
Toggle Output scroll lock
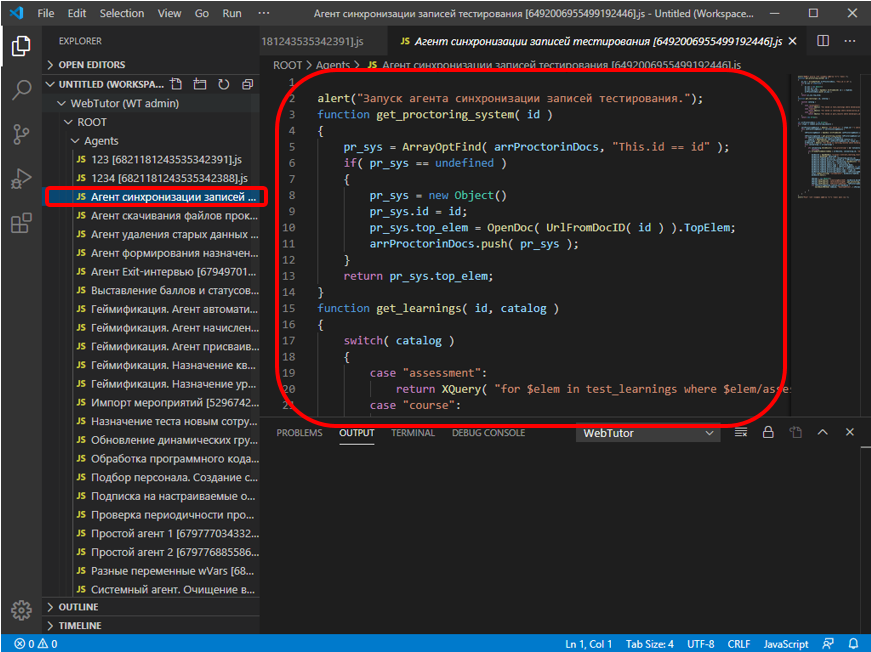tap(768, 432)
